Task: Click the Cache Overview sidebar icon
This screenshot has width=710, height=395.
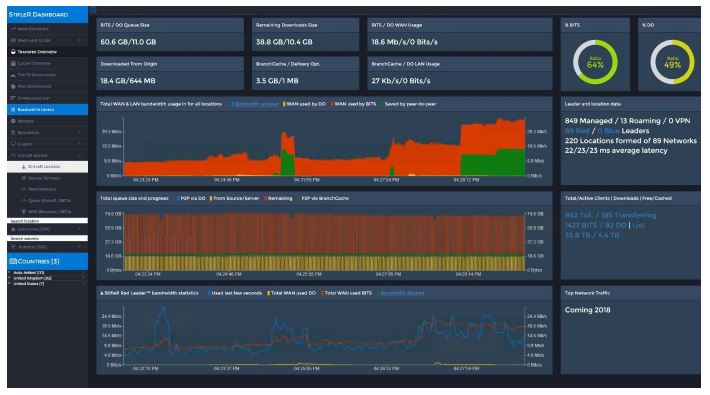Action: 13,63
